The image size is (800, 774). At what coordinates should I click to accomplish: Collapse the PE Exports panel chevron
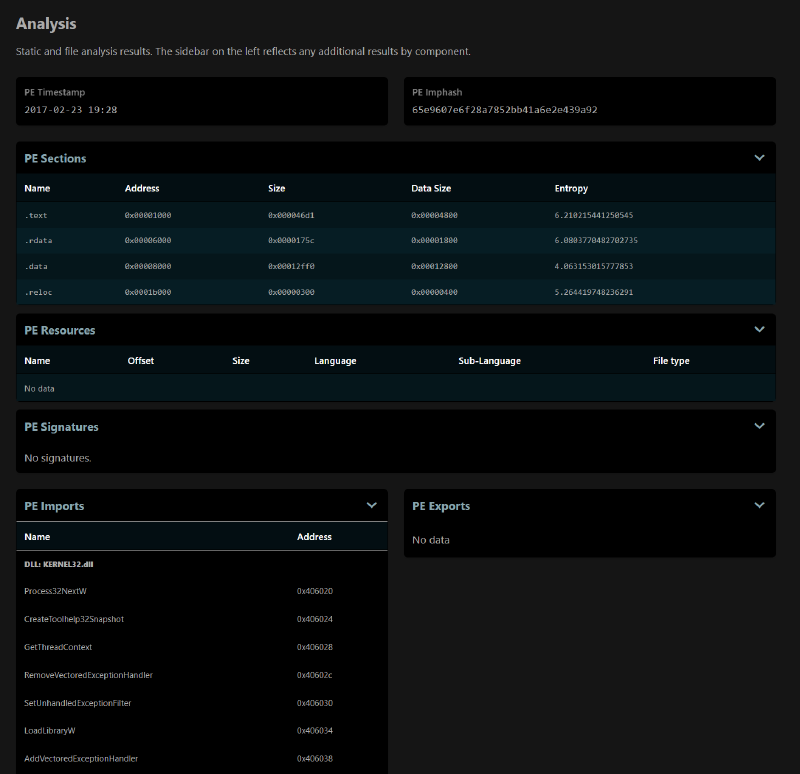759,506
